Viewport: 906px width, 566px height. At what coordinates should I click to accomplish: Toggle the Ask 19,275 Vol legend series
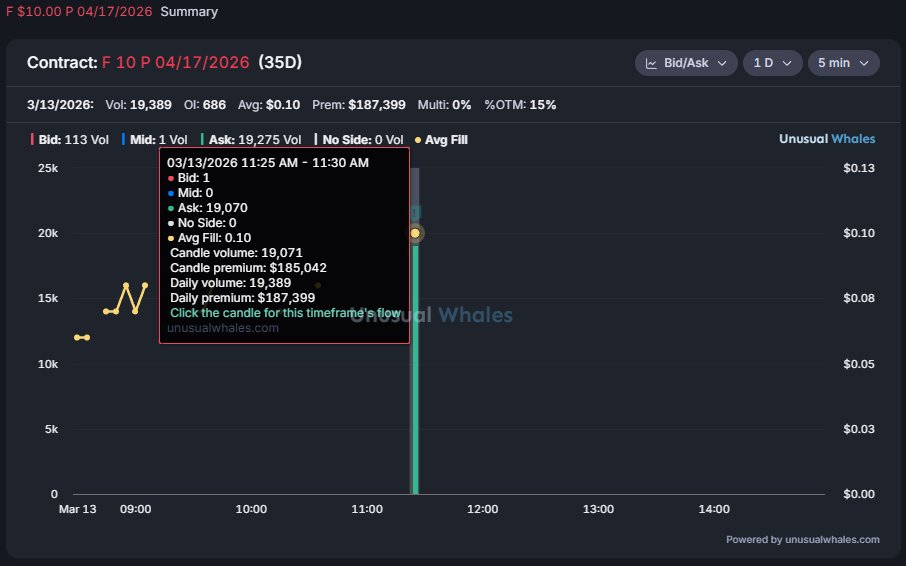point(251,140)
